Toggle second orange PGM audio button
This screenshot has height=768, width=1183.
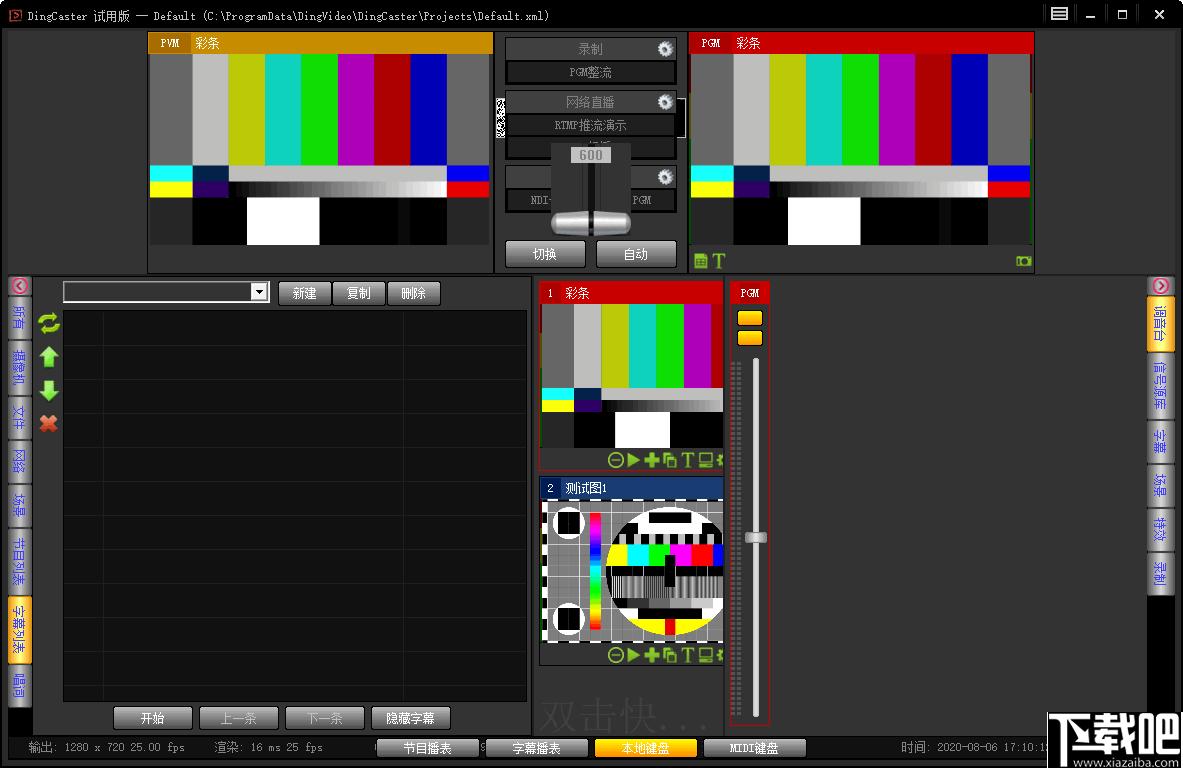coord(750,337)
